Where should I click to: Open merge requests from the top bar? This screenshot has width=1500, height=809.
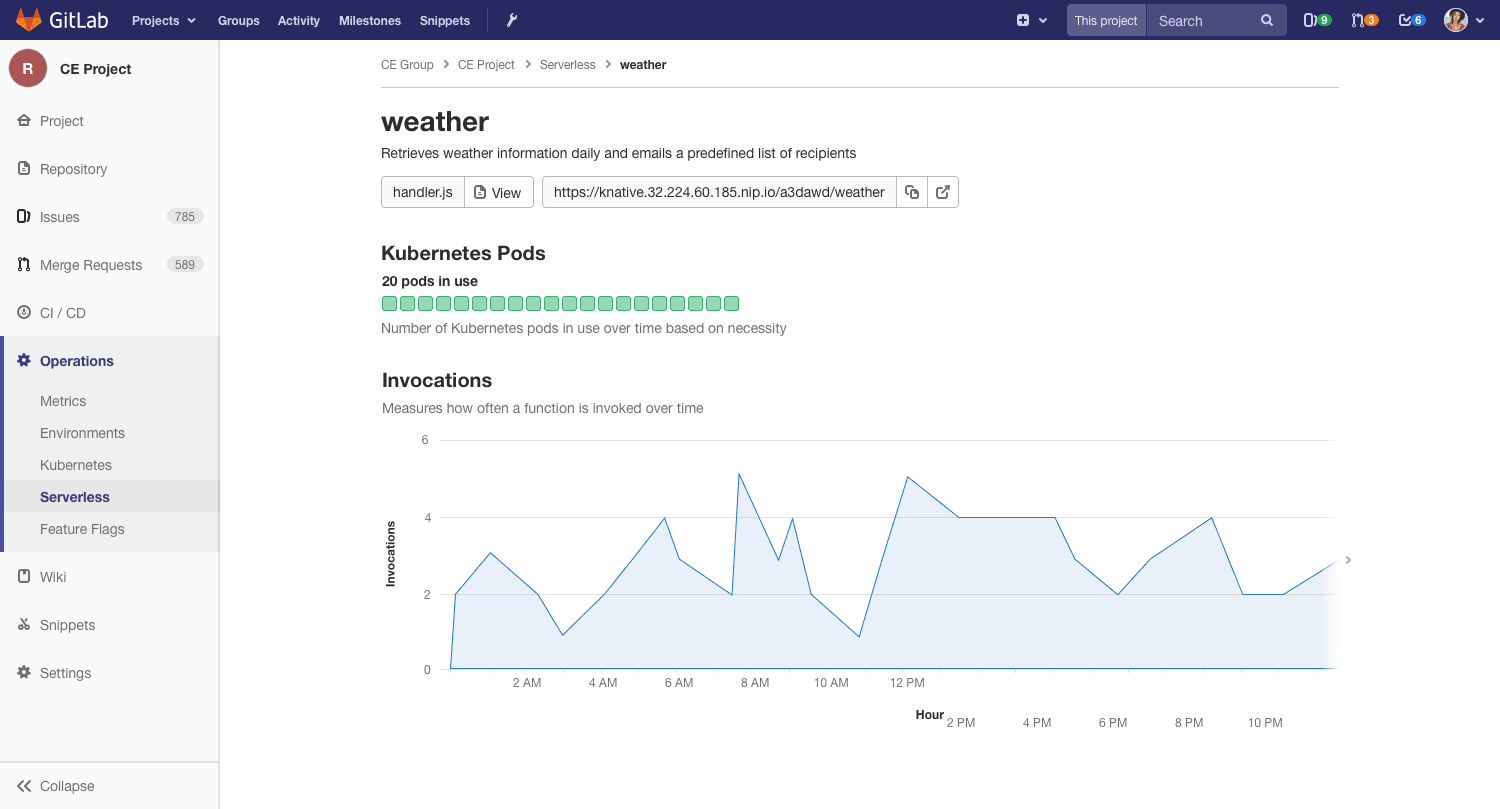(1362, 20)
